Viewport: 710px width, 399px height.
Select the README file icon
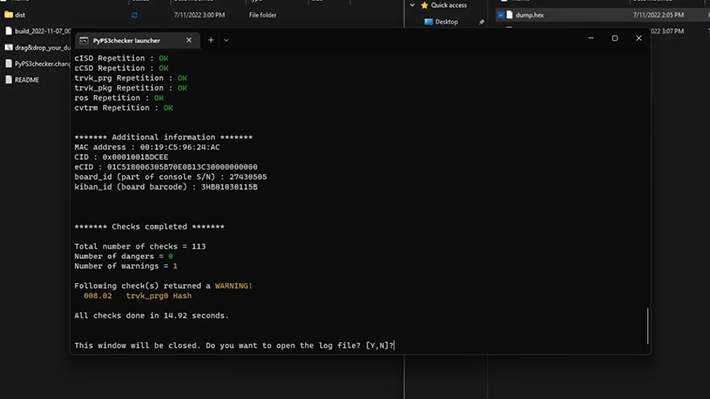point(9,80)
